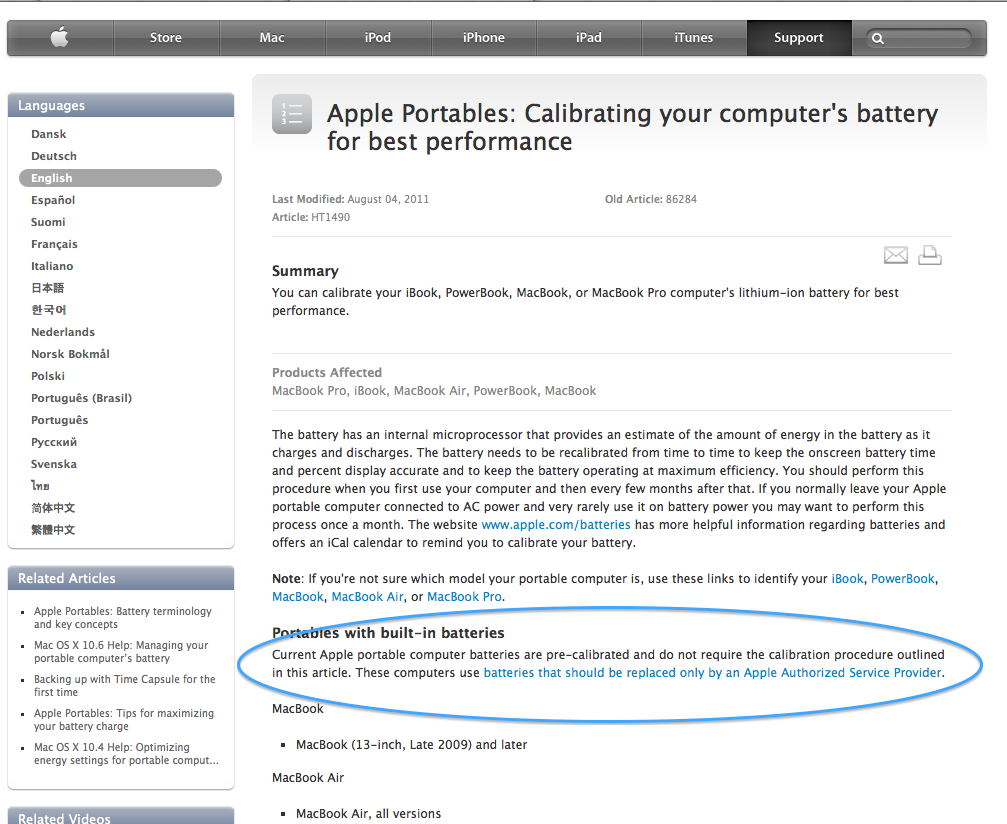Screen dimensions: 1007x824
Task: Select Thai ไทย language
Action: click(40, 486)
